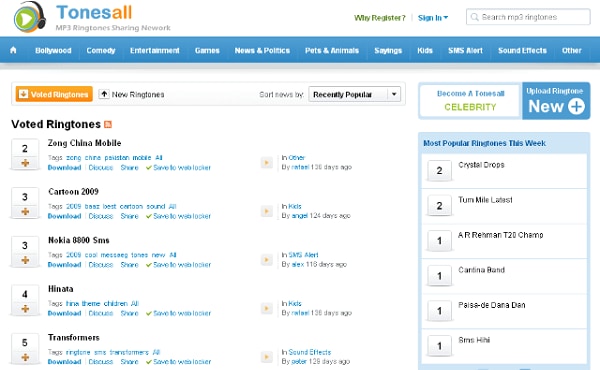The height and width of the screenshot is (370, 600).
Task: Open the Games category
Action: (x=207, y=51)
